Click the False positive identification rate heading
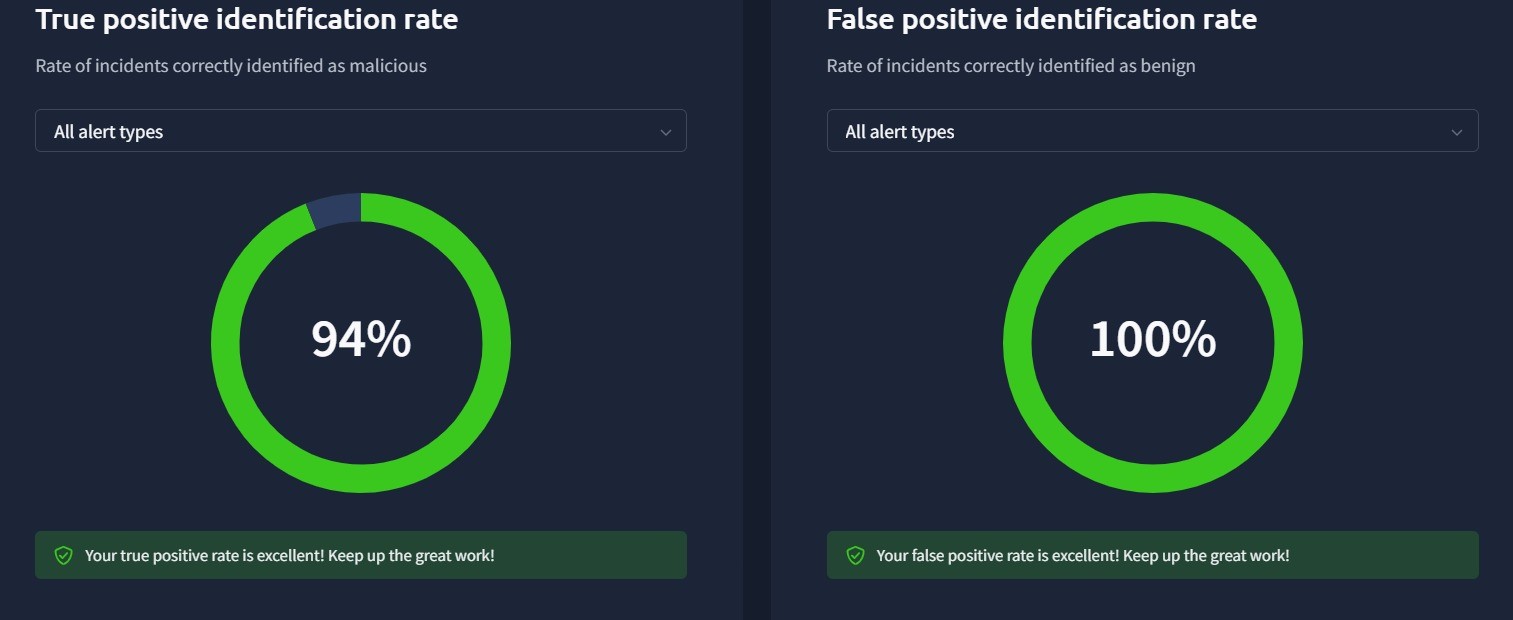The height and width of the screenshot is (620, 1513). 1041,19
